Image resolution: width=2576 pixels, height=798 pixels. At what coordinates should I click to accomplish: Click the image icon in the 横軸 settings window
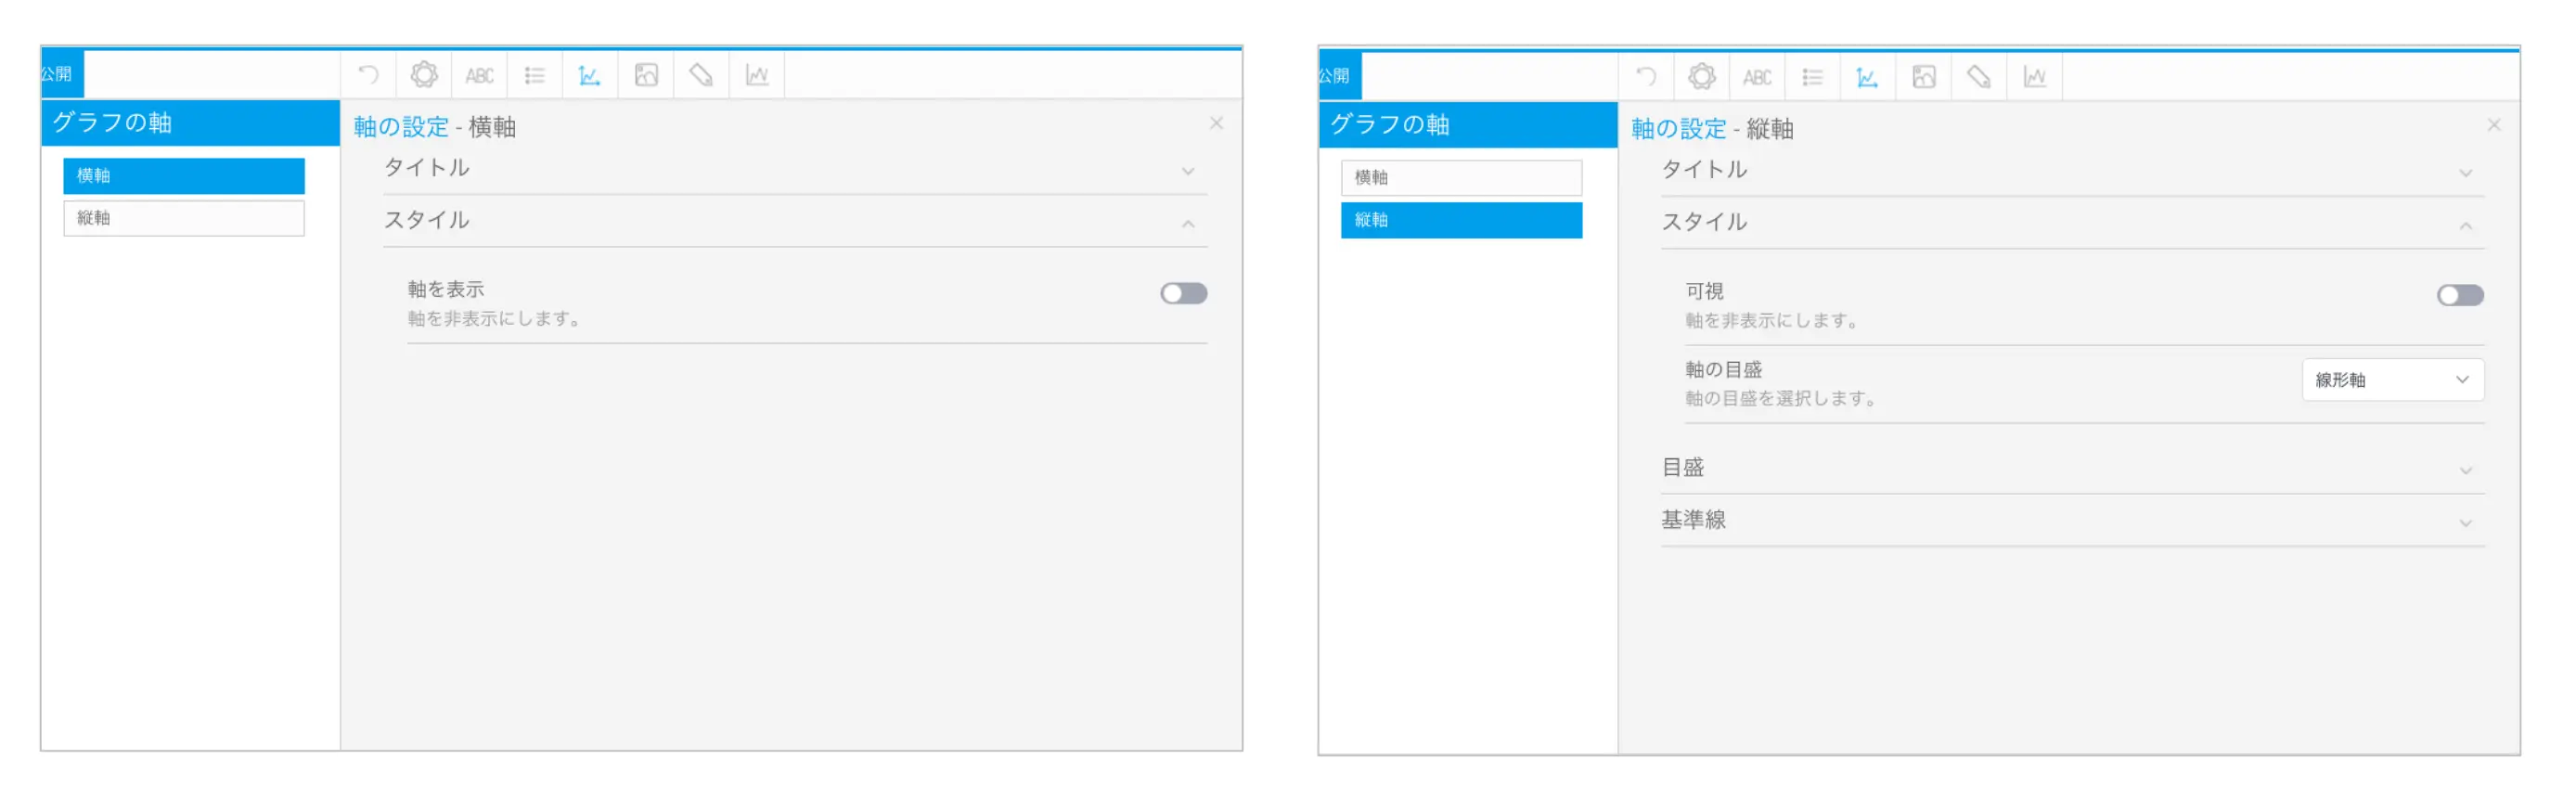tap(646, 75)
